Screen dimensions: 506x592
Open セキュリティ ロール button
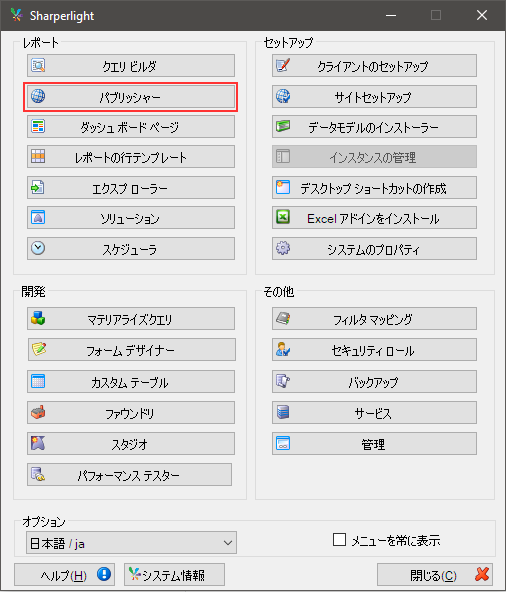tap(374, 350)
